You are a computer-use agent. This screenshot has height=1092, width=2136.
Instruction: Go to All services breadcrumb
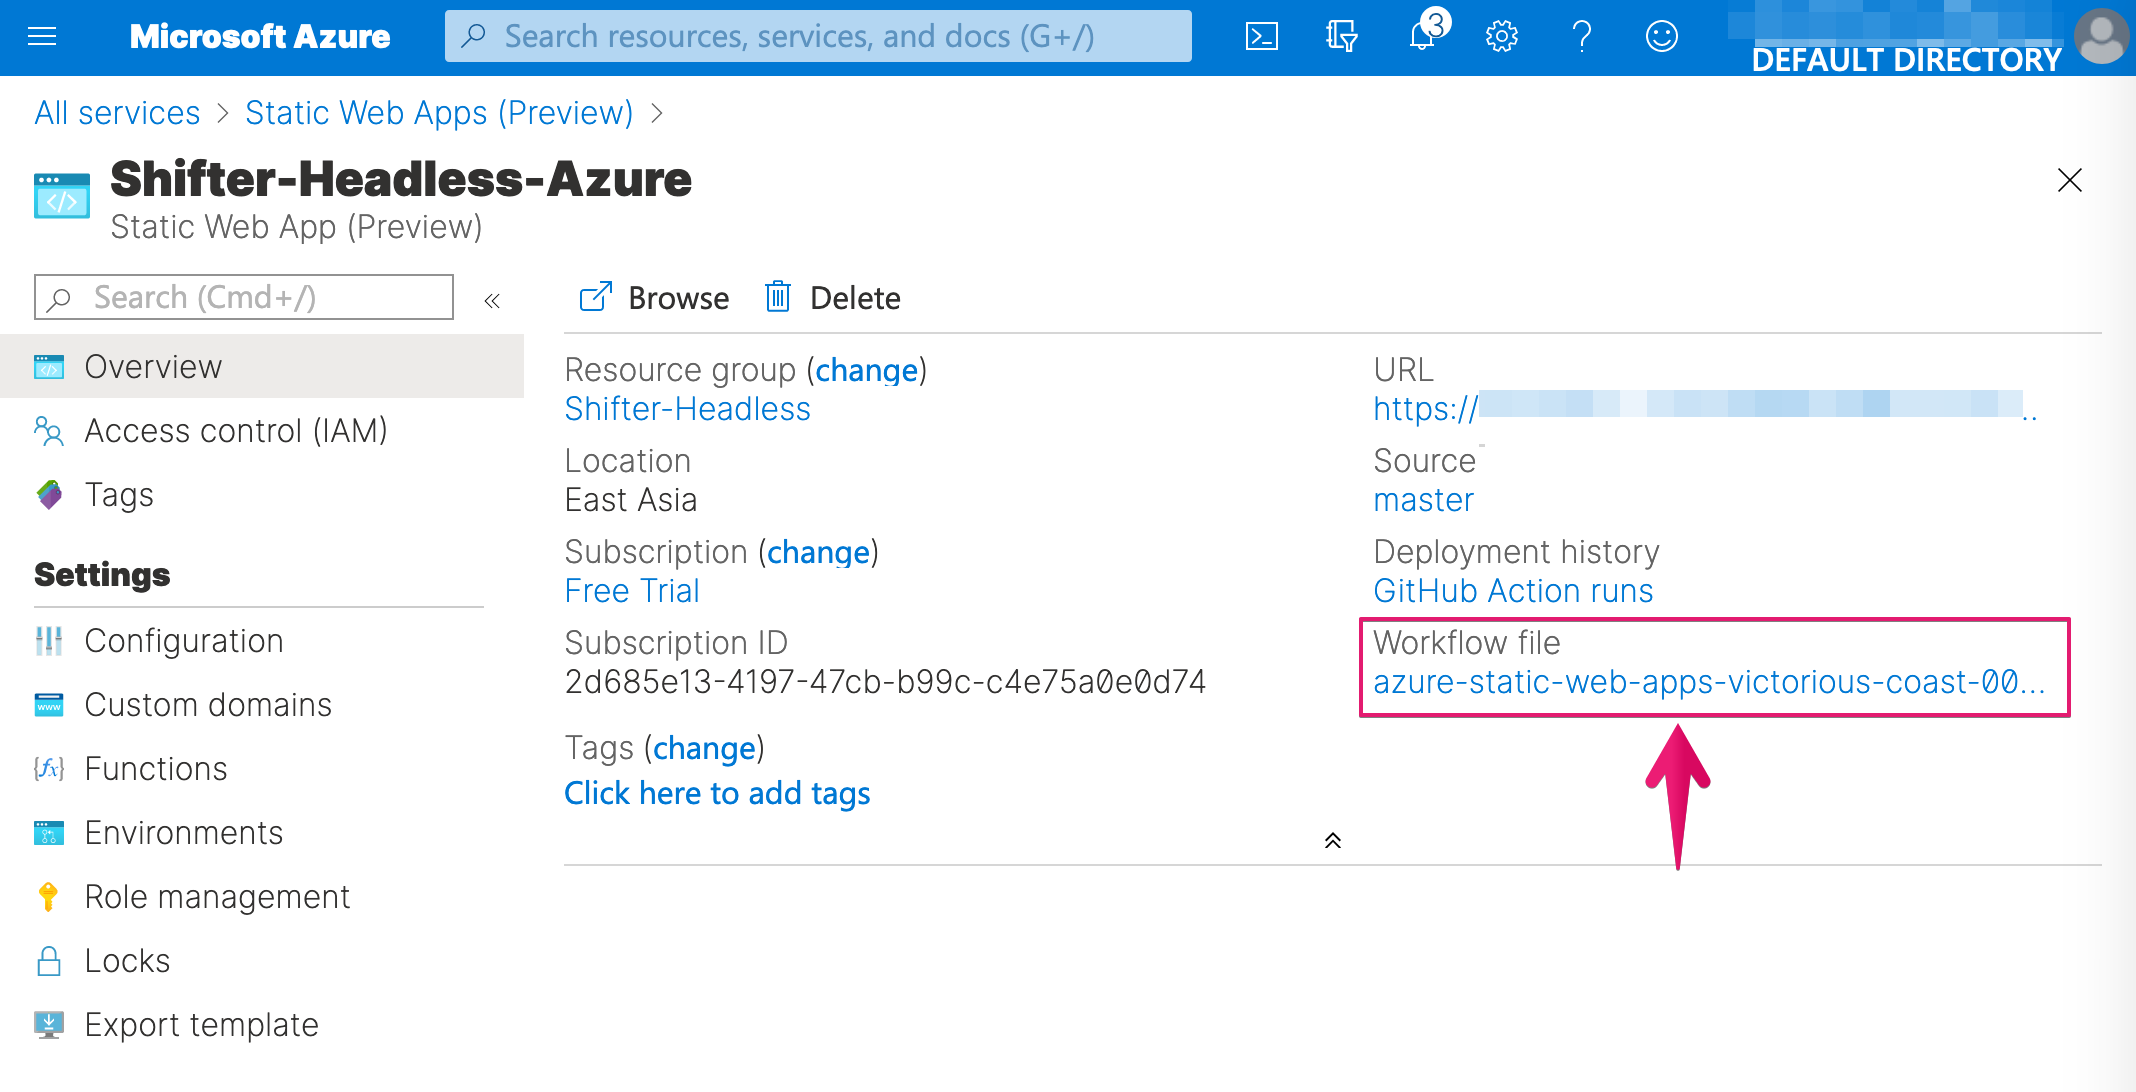tap(117, 113)
